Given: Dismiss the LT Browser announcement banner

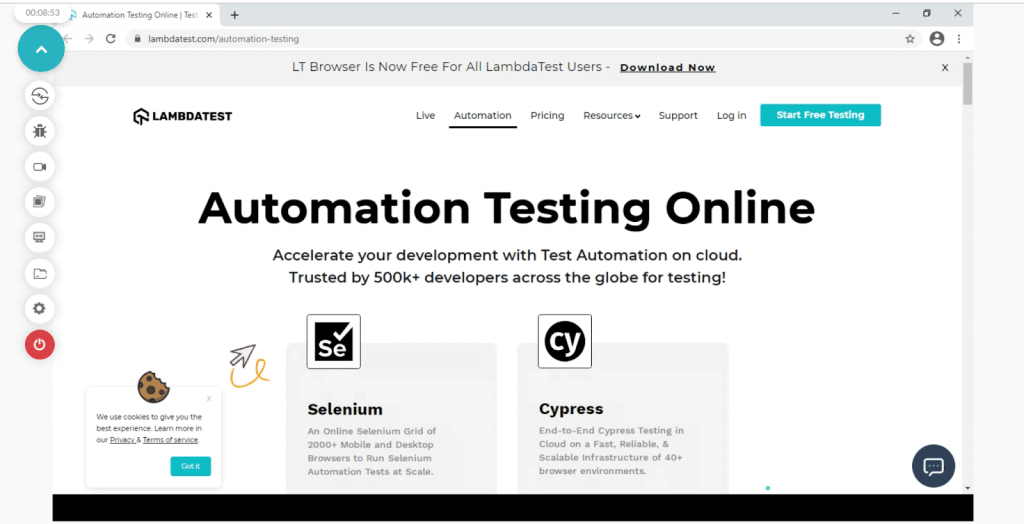Looking at the screenshot, I should [945, 68].
